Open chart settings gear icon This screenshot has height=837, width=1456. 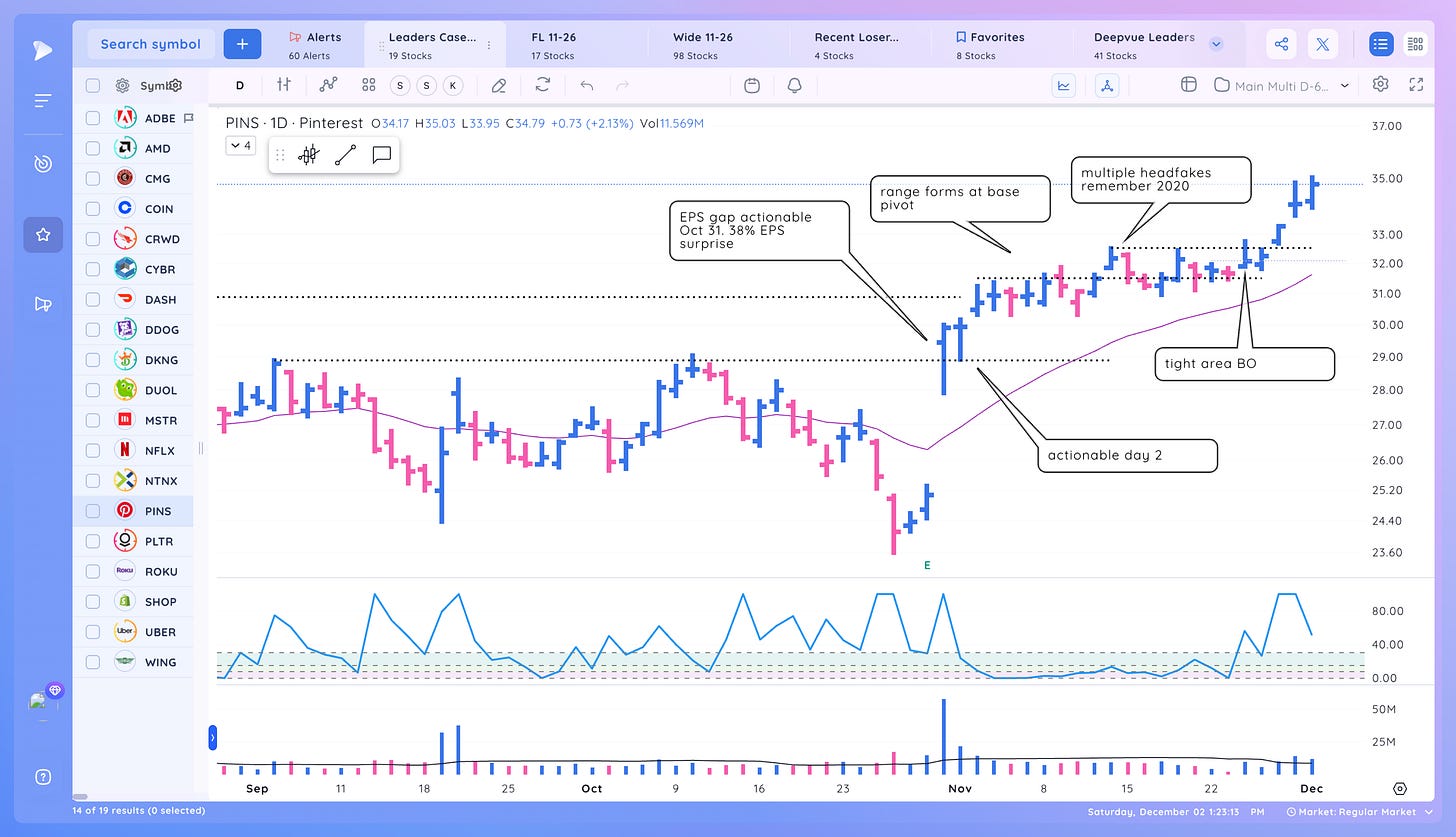tap(1381, 84)
